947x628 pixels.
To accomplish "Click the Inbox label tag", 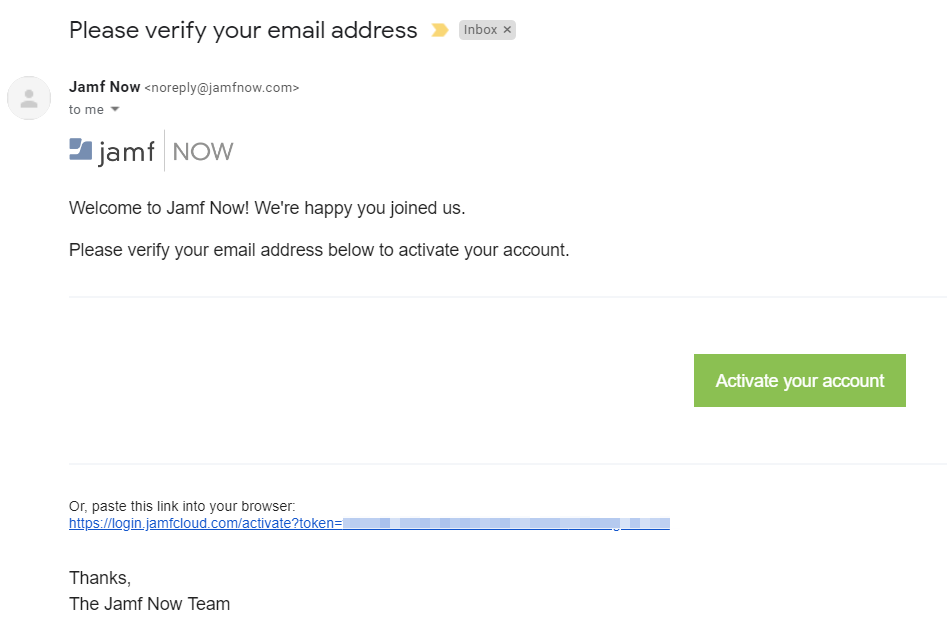I will pos(480,30).
